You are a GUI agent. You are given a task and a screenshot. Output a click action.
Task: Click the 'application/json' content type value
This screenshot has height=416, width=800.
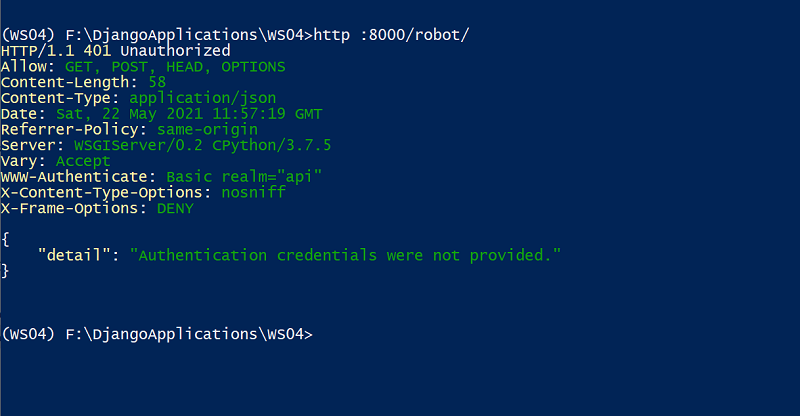point(203,98)
